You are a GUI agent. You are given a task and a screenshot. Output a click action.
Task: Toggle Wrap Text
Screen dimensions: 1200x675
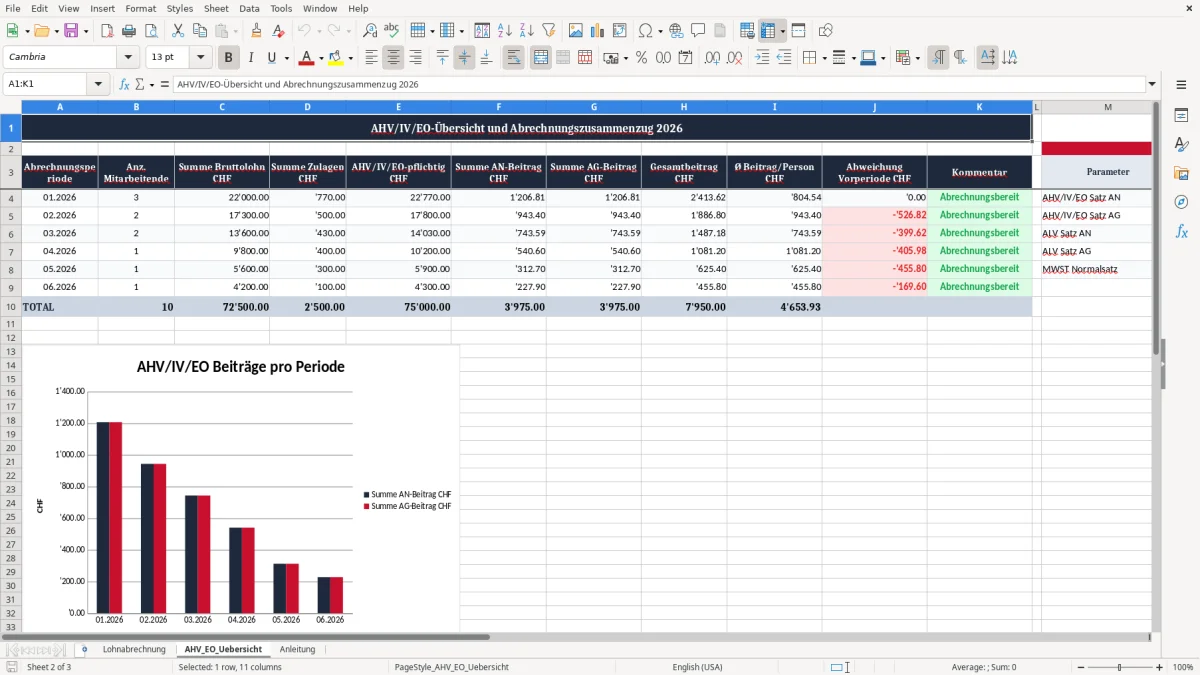point(514,58)
